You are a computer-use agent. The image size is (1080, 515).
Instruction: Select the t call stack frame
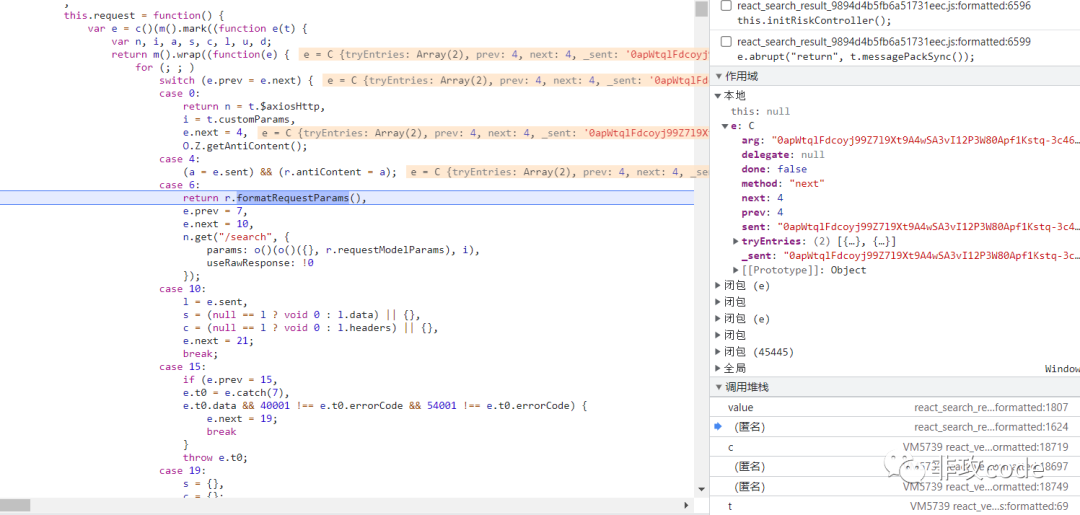893,507
